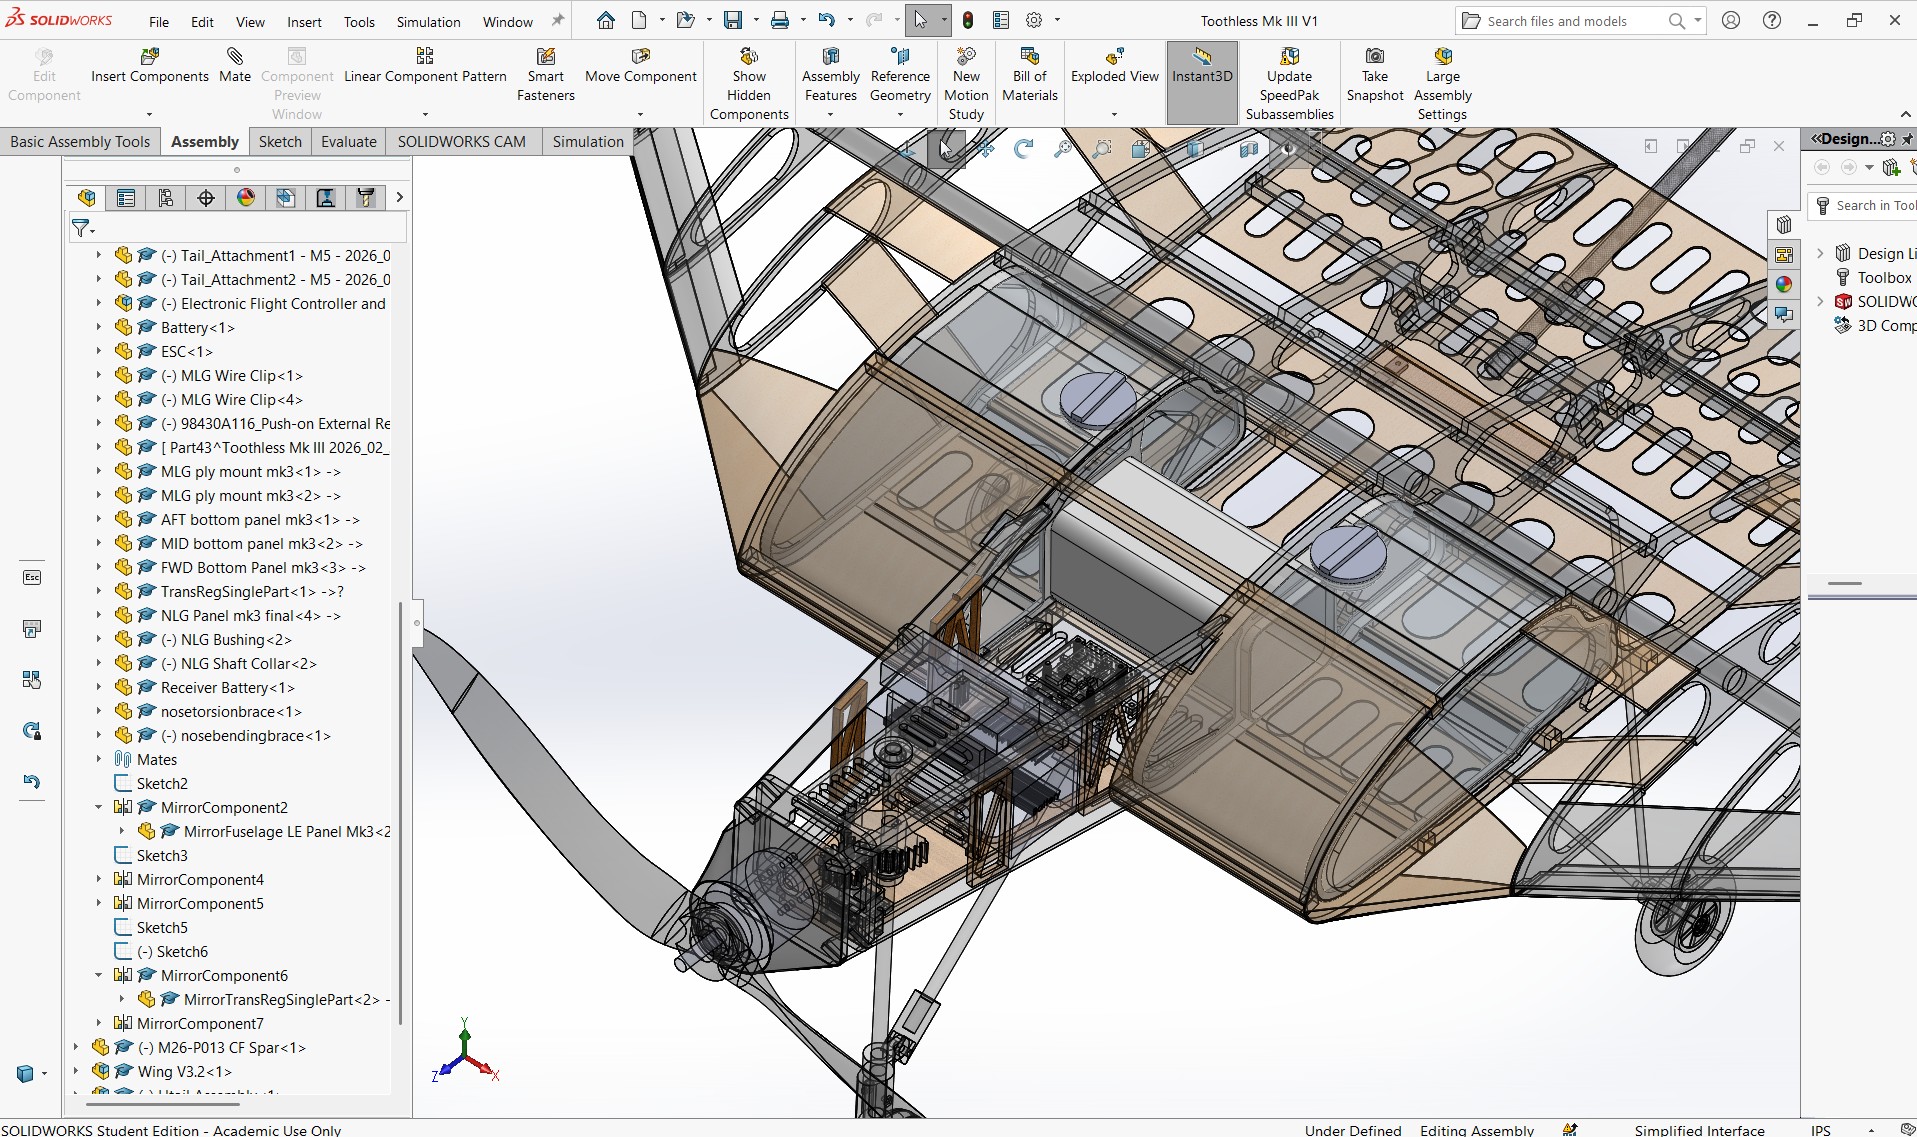Click the Rebuild traffic light icon

[x=968, y=20]
